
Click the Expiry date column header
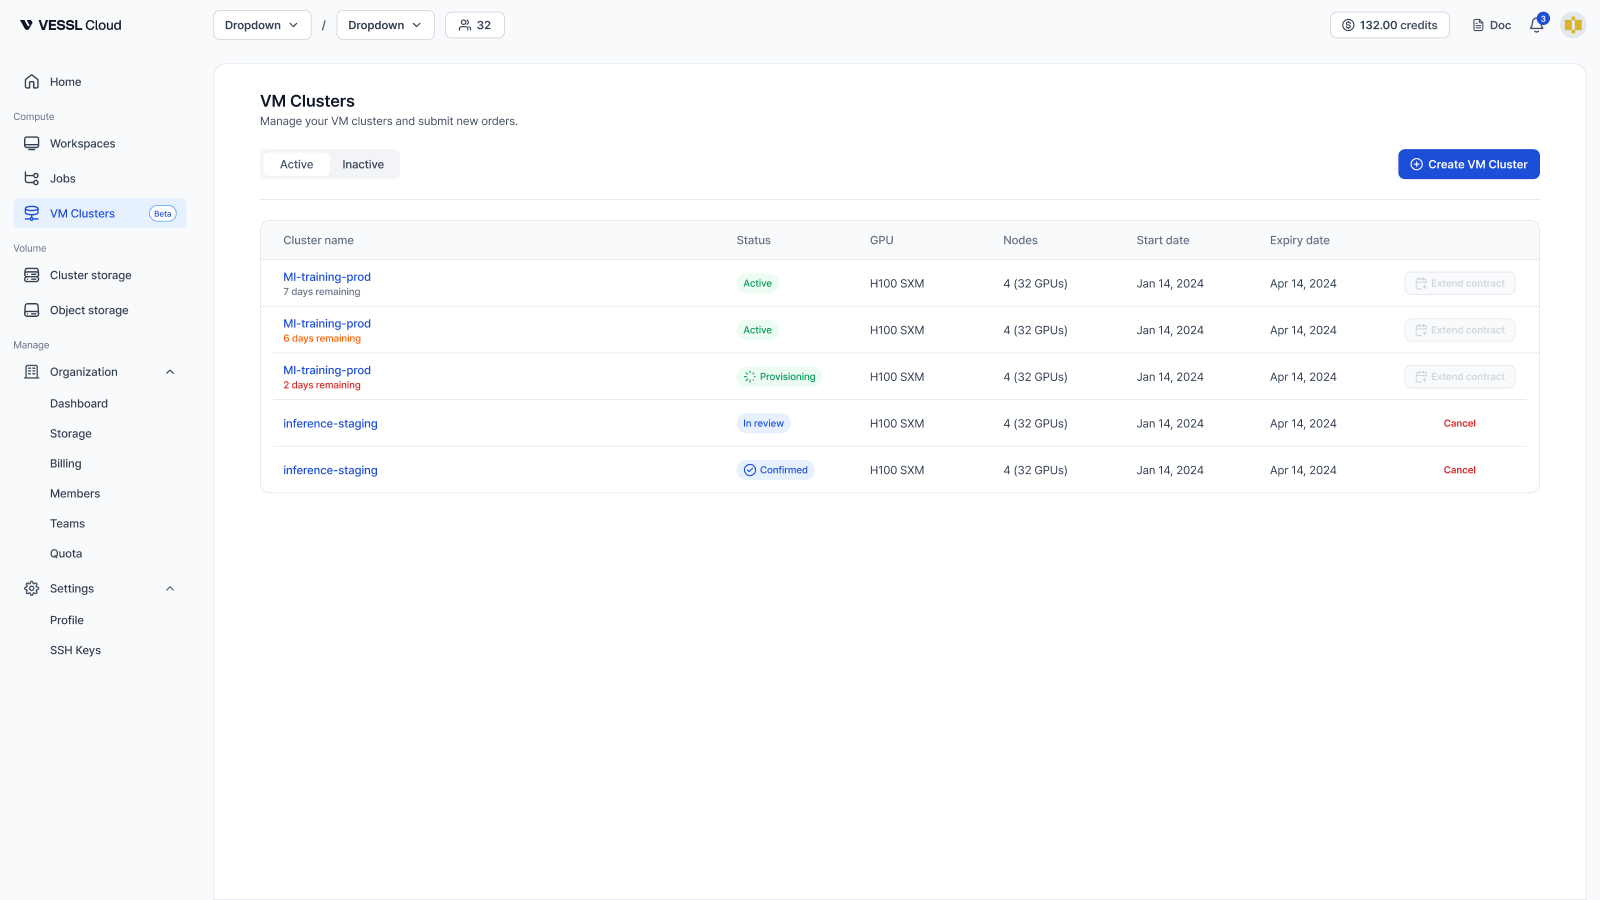point(1299,241)
